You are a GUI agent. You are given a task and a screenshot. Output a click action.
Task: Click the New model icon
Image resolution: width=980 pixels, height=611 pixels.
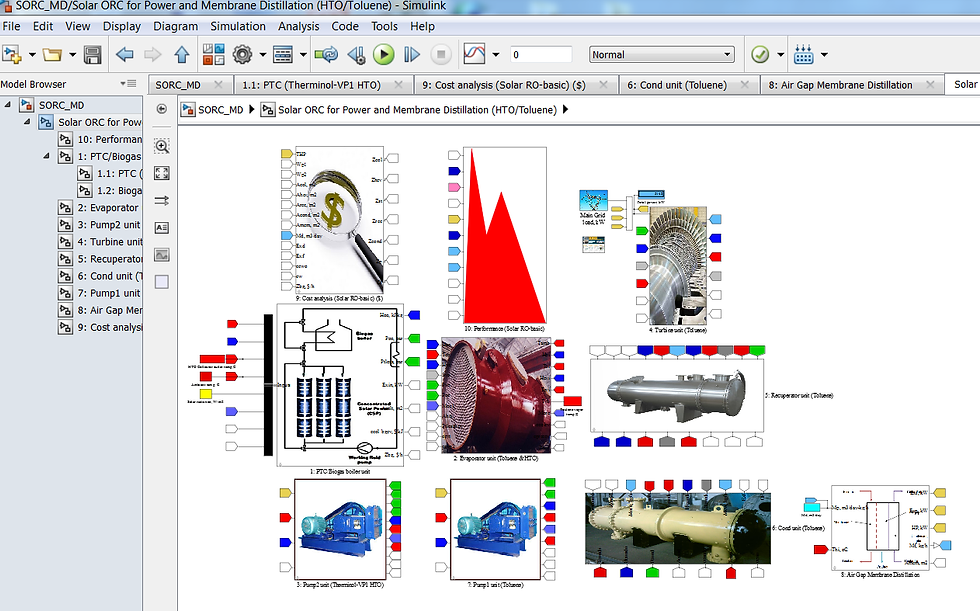(12, 55)
